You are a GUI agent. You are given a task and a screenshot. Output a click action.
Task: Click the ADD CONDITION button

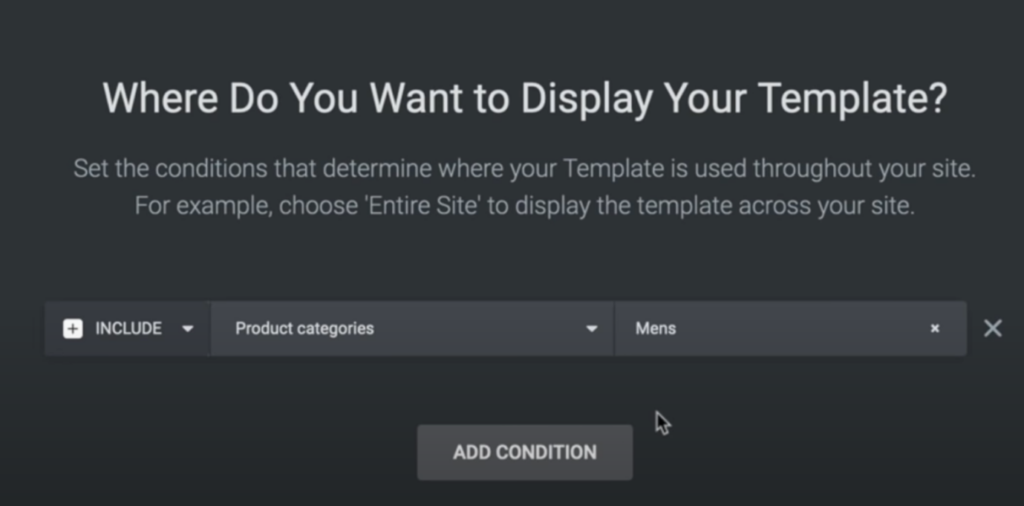click(525, 452)
